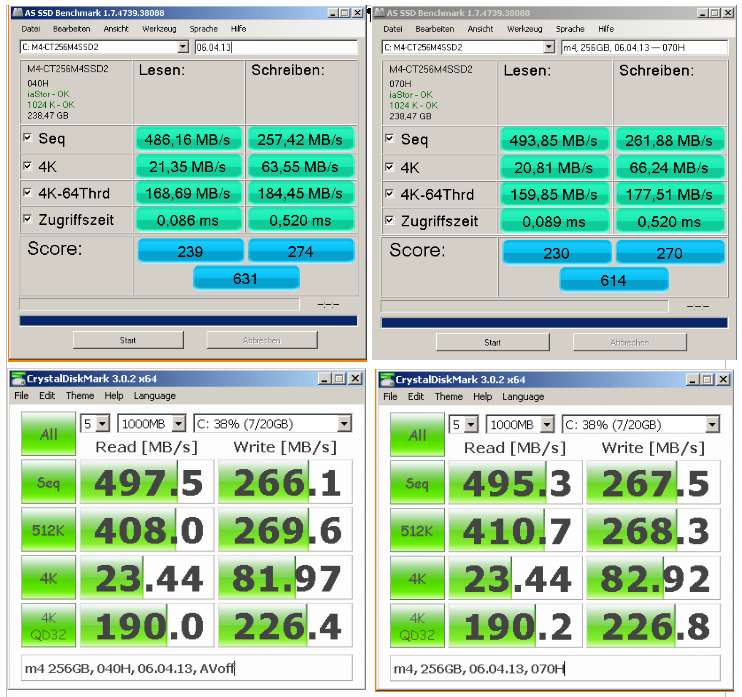The image size is (742, 697).
Task: Toggle 4K-64Thrd in right AS SSD 070H window
Action: coord(389,194)
